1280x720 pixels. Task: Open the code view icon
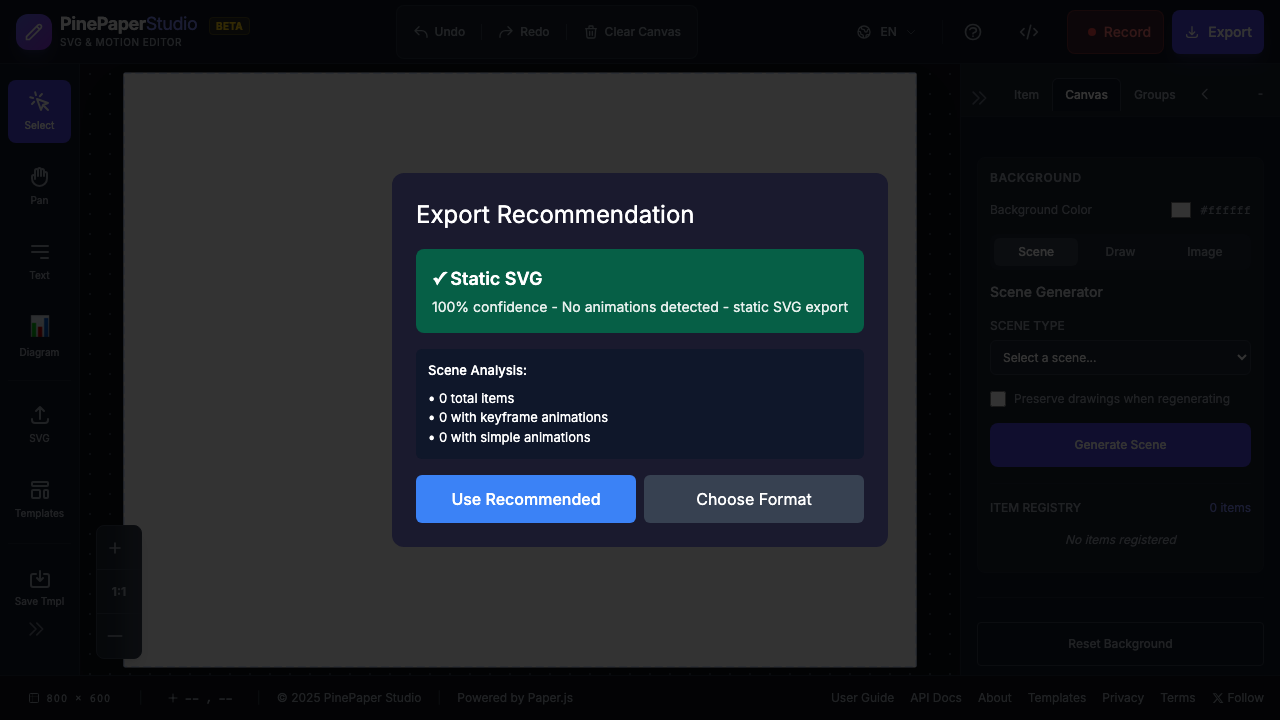[x=1029, y=31]
